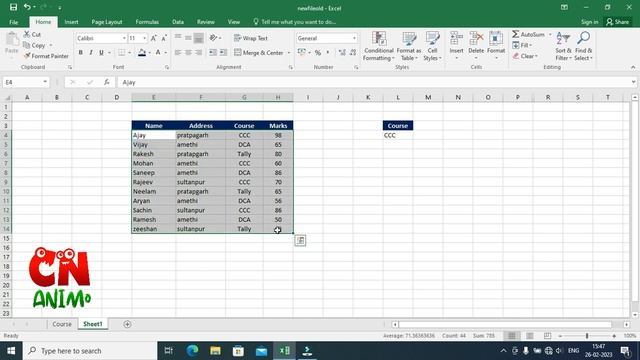
Task: Insert cells via Insert button
Action: pos(456,46)
